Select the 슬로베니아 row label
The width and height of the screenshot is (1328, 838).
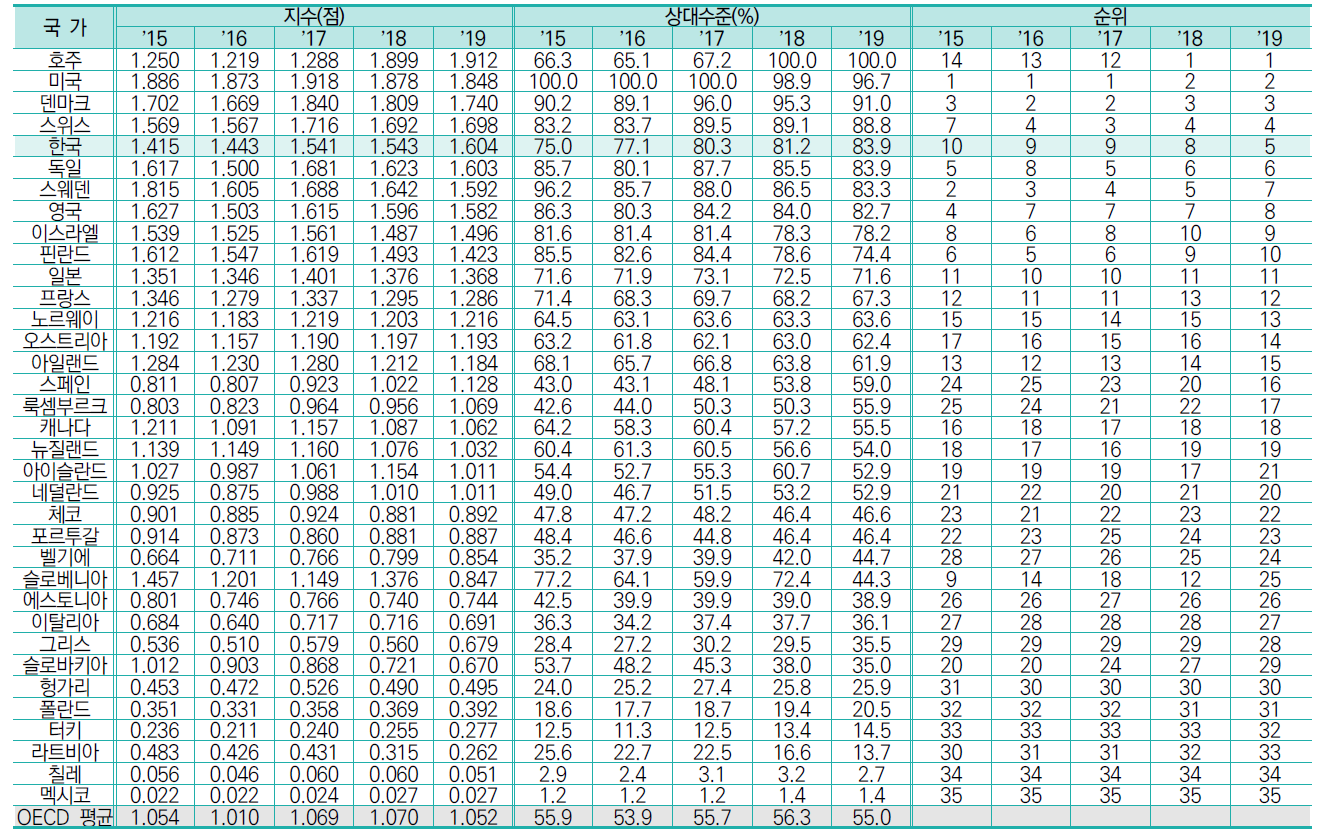coord(65,578)
